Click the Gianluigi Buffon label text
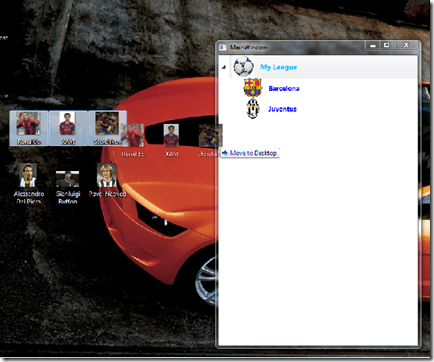This screenshot has width=434, height=362. (68, 197)
